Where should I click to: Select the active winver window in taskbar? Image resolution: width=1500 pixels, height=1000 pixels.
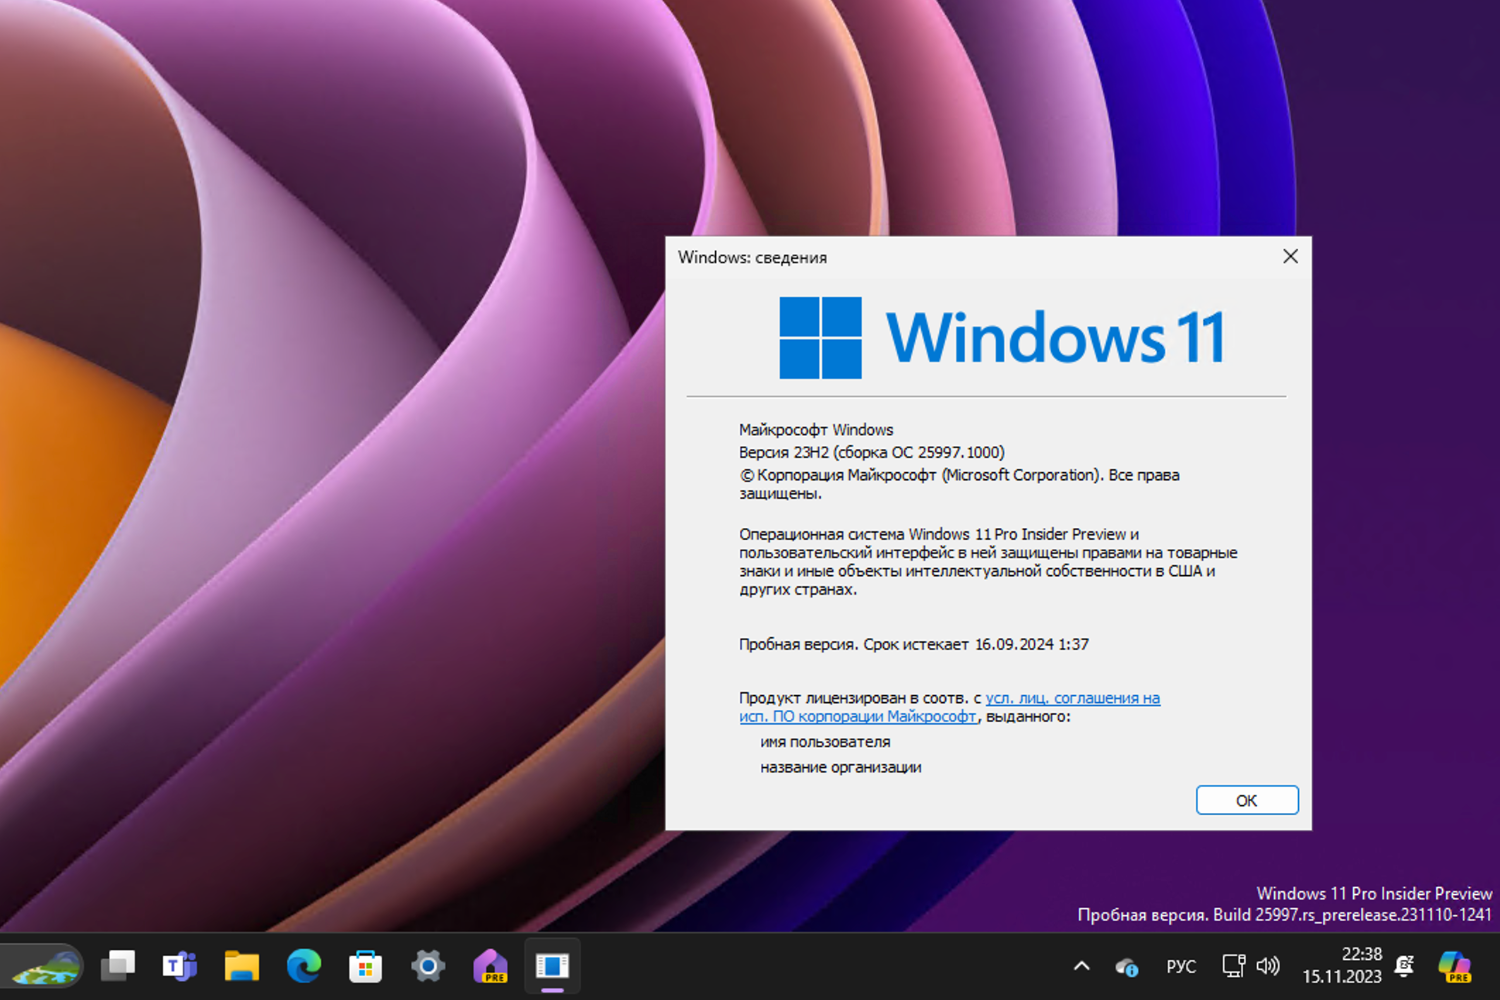(x=552, y=965)
